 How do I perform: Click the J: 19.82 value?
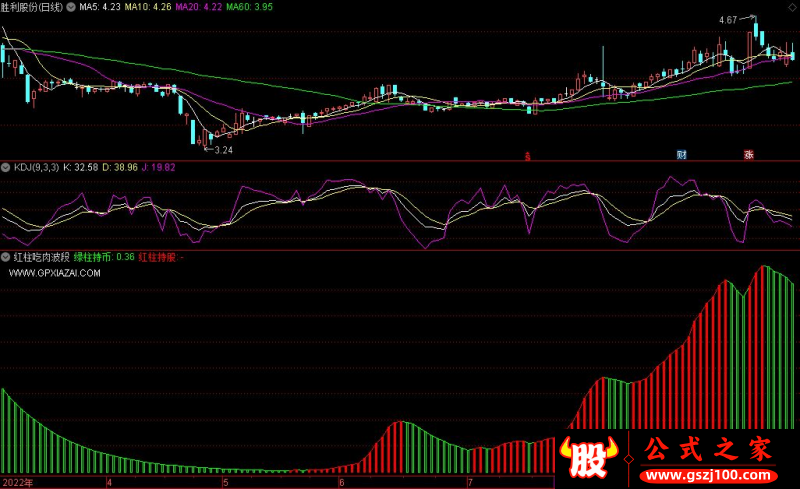pyautogui.click(x=158, y=167)
